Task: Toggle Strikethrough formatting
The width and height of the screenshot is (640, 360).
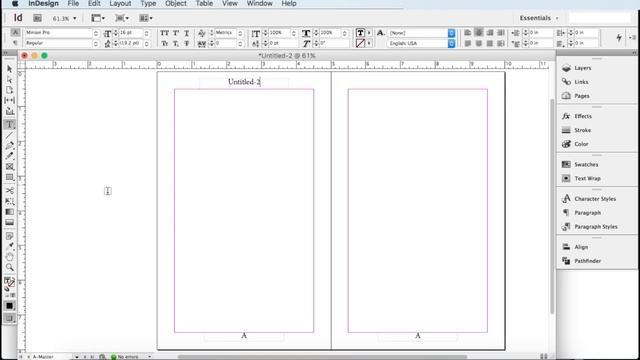Action: pos(187,43)
